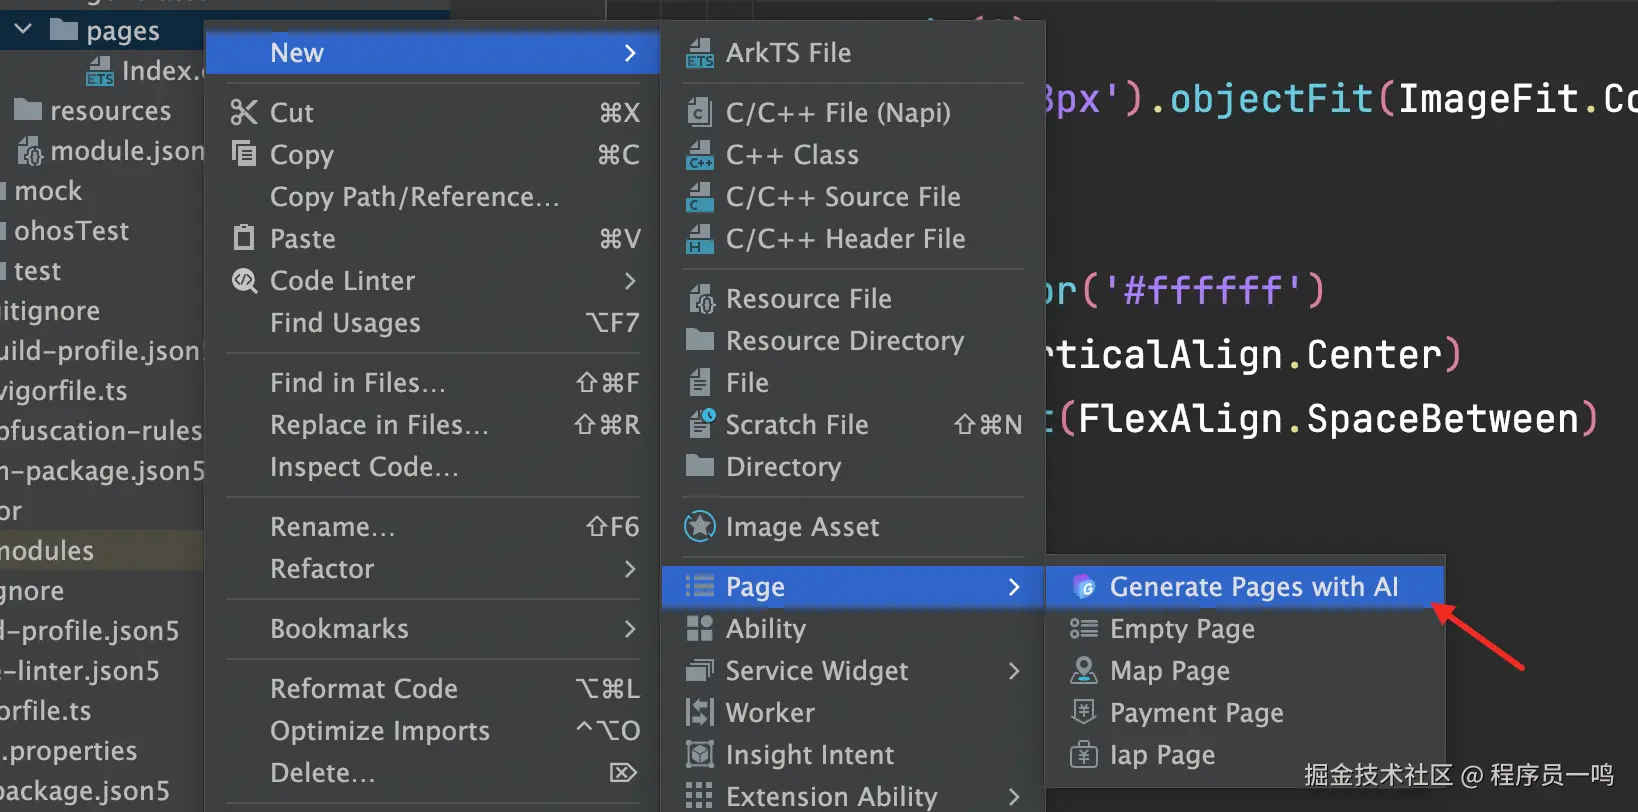Viewport: 1638px width, 812px height.
Task: Click the C++ Class icon
Action: click(x=700, y=156)
